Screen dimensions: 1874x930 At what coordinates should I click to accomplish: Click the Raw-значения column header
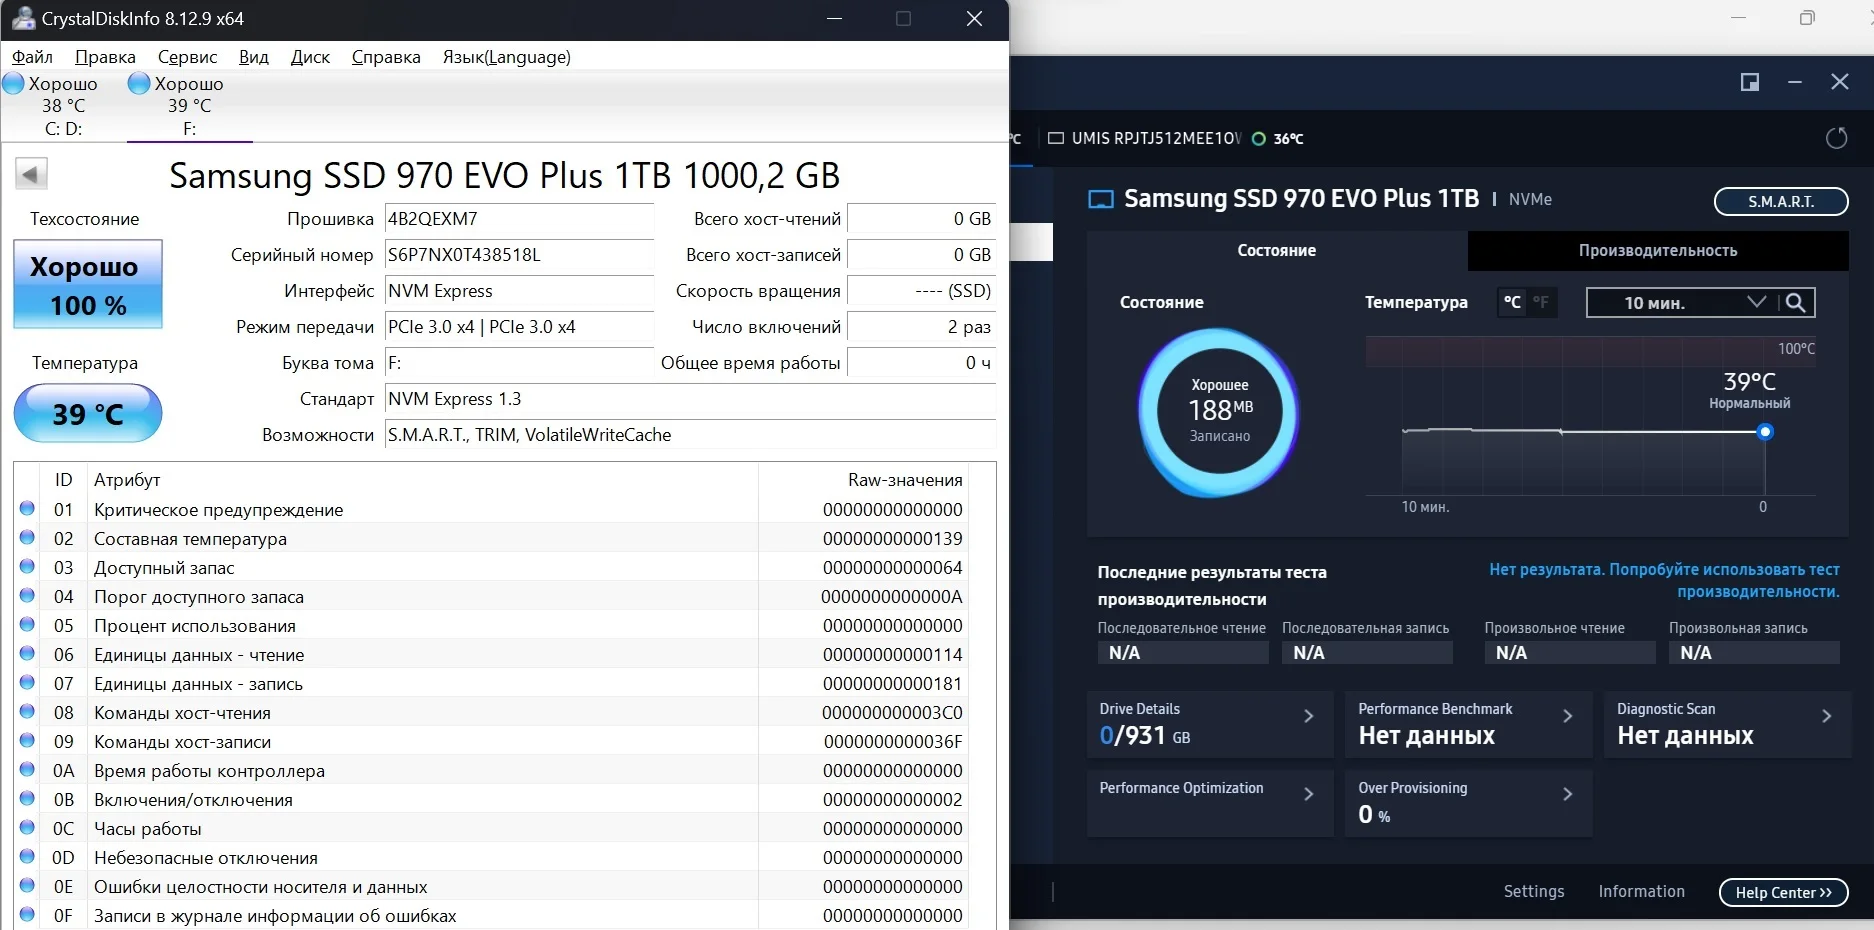click(x=905, y=480)
